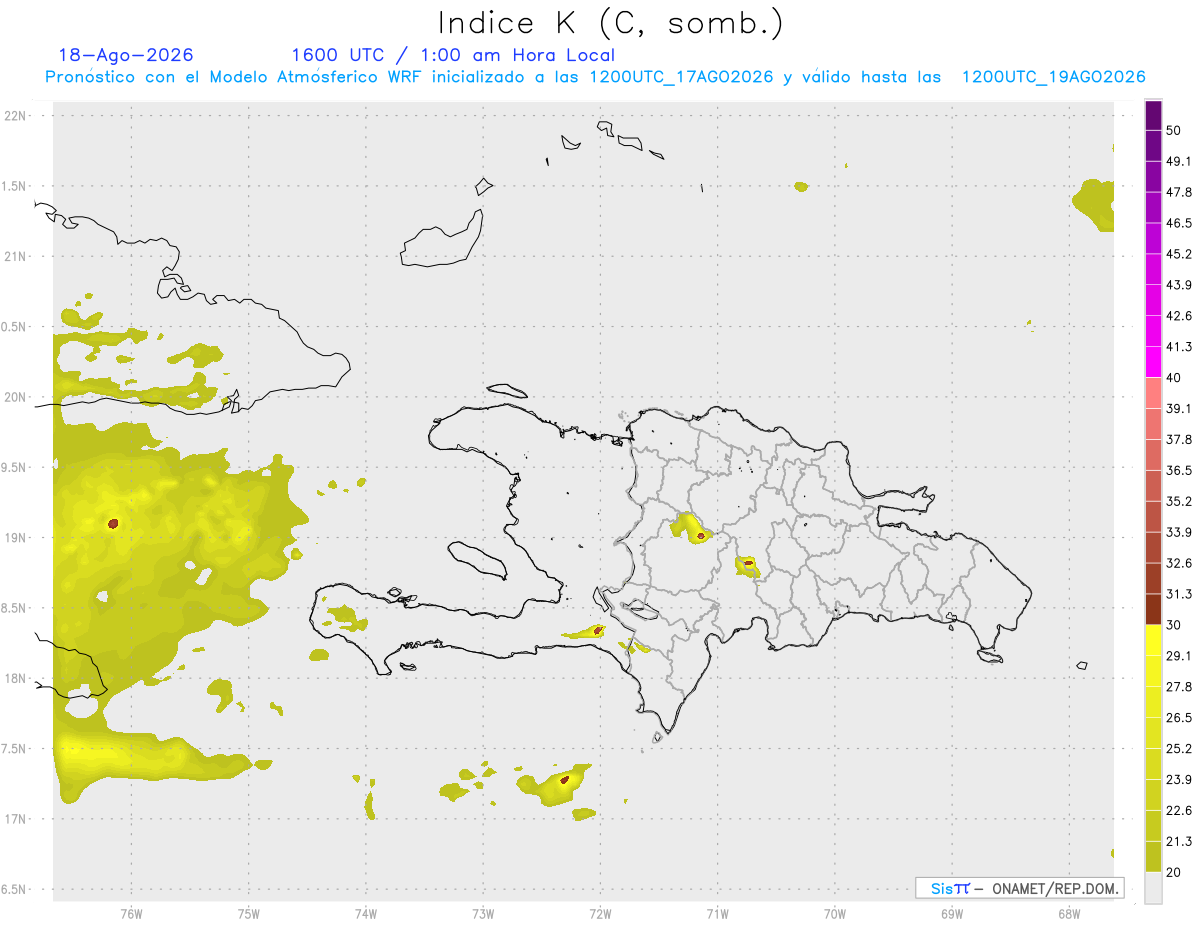Screen dimensions: 1200x927
Task: Click the "68W" longitude axis label
Action: [1069, 914]
